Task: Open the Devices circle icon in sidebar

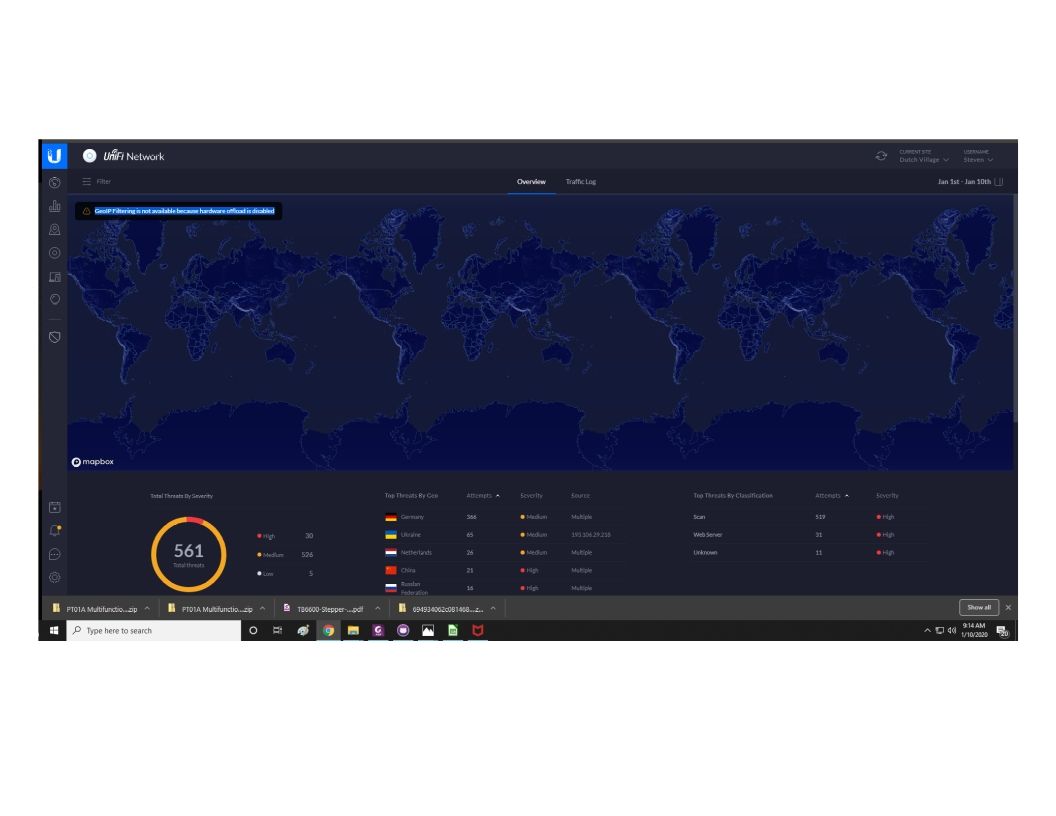Action: tap(55, 252)
